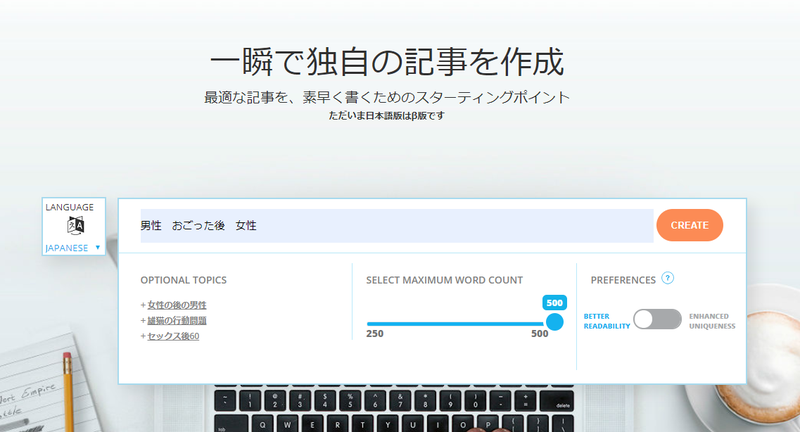The height and width of the screenshot is (432, 800).
Task: Add optional topic 女性の後の男性
Action: coord(177,305)
